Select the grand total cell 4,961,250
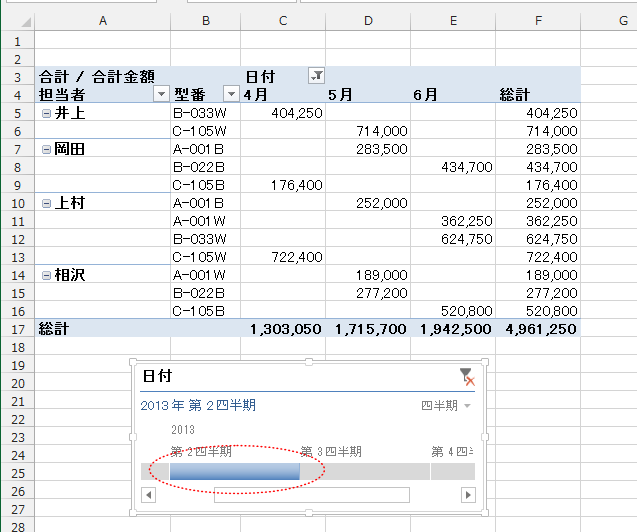The height and width of the screenshot is (532, 637). tap(539, 328)
